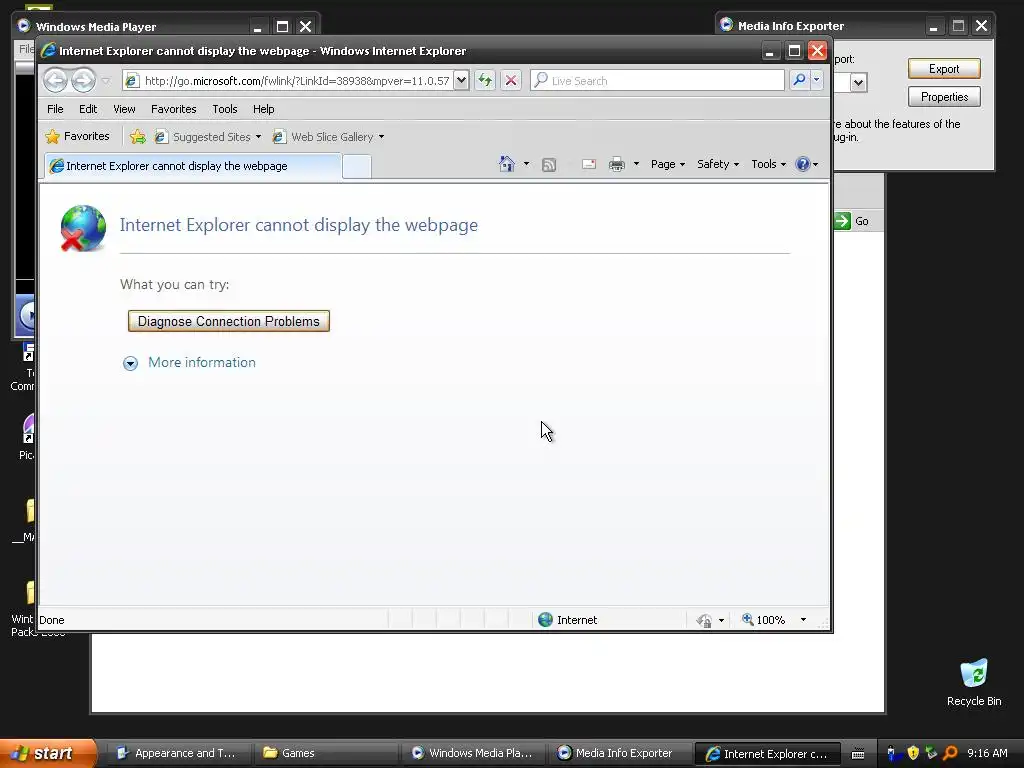1024x768 pixels.
Task: Open the Recycle Bin desktop icon
Action: [x=974, y=682]
